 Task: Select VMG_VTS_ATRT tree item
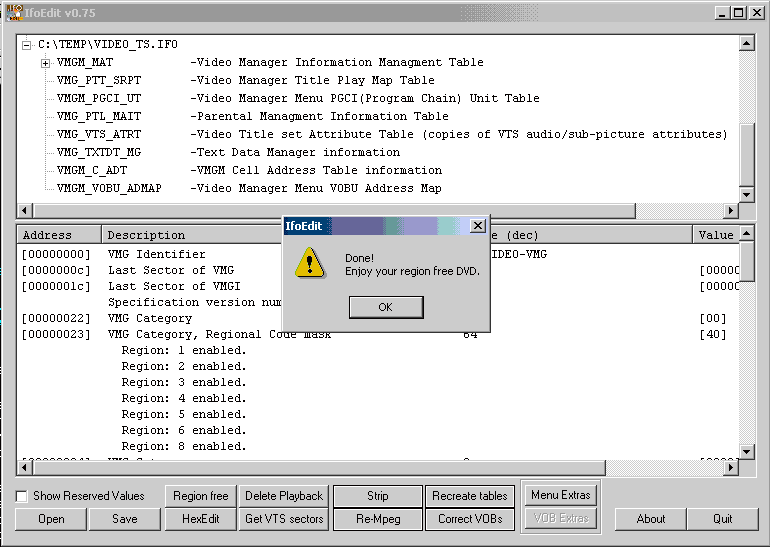click(99, 134)
